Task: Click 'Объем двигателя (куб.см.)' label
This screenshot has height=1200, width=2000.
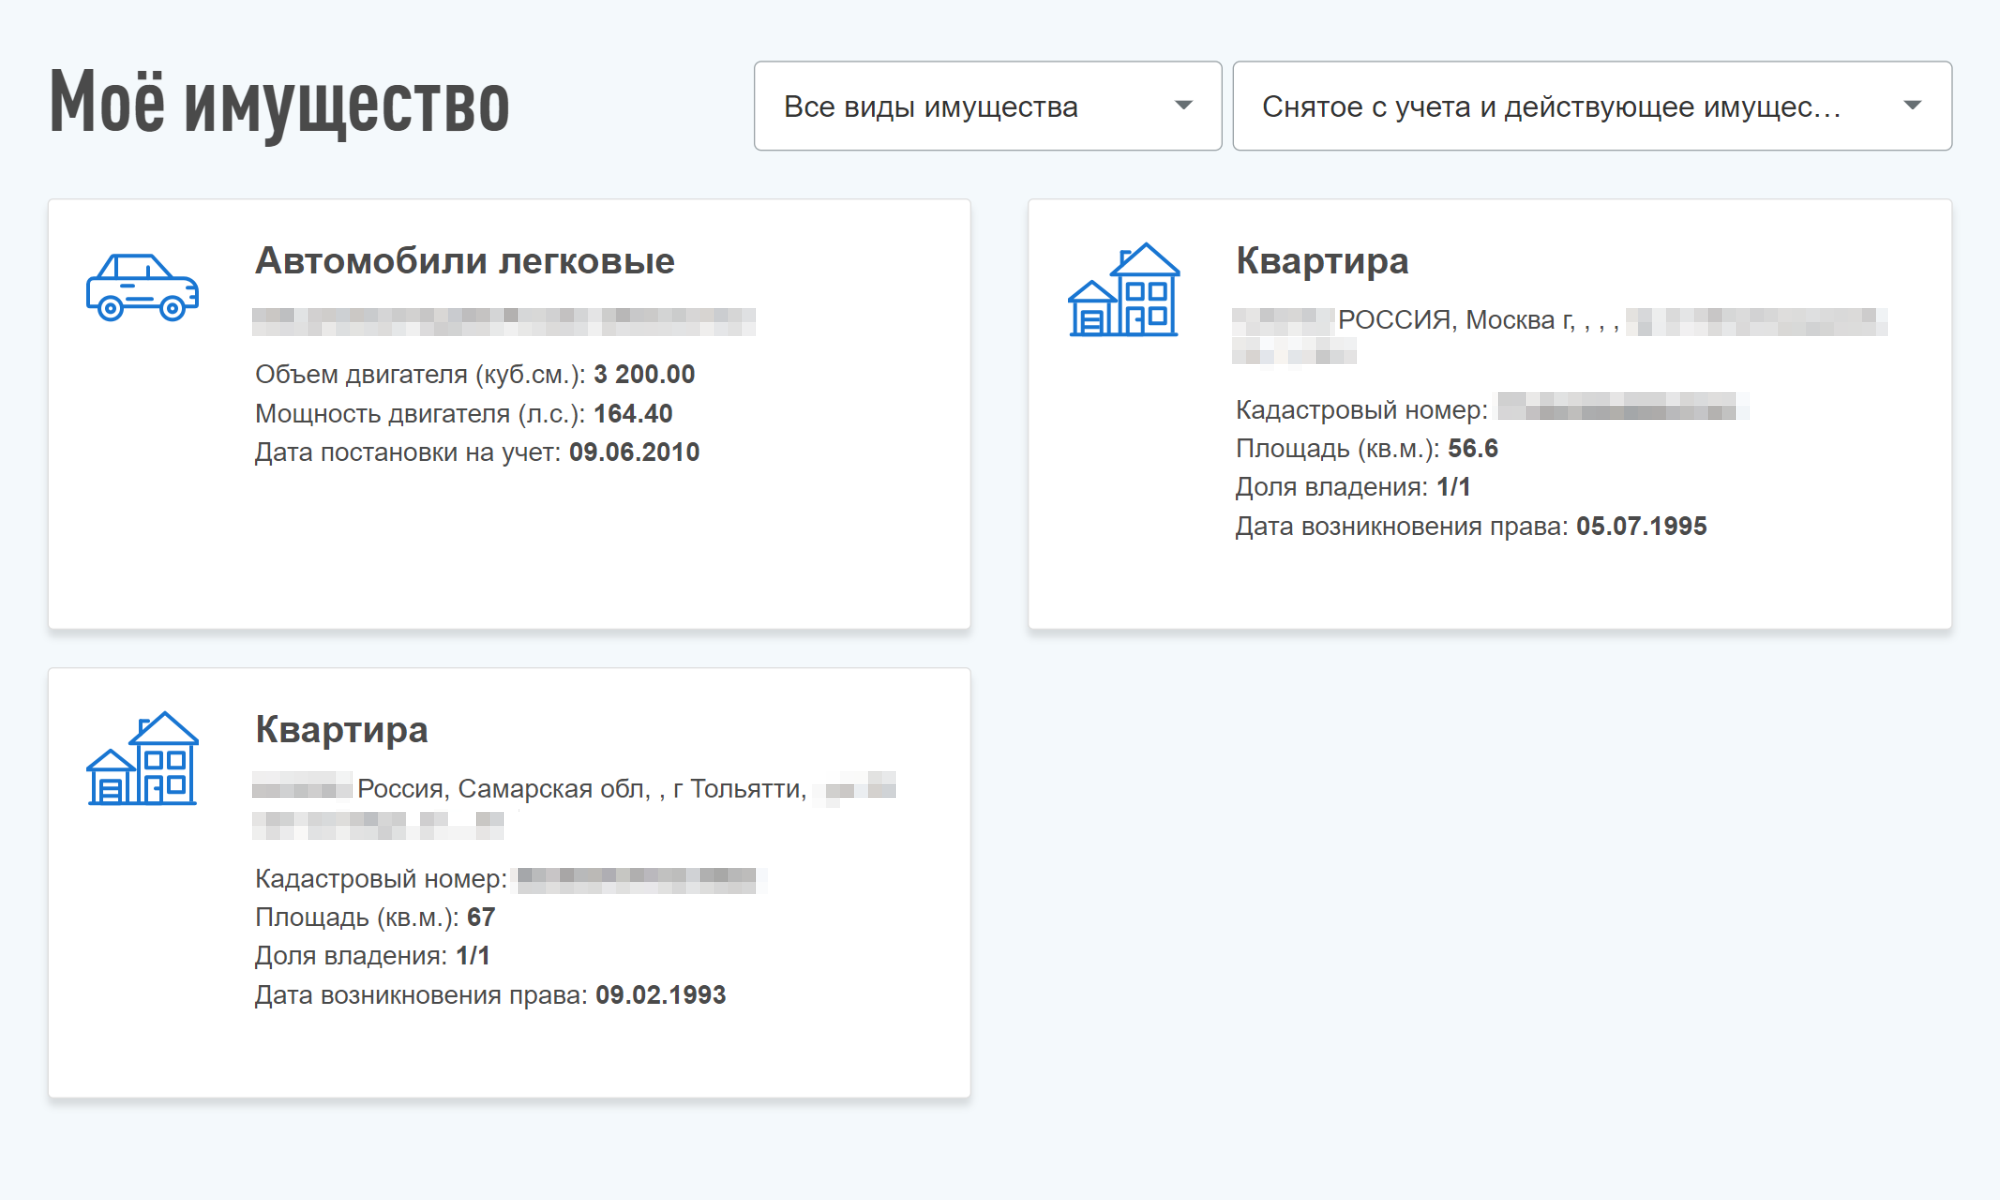Action: pos(420,374)
